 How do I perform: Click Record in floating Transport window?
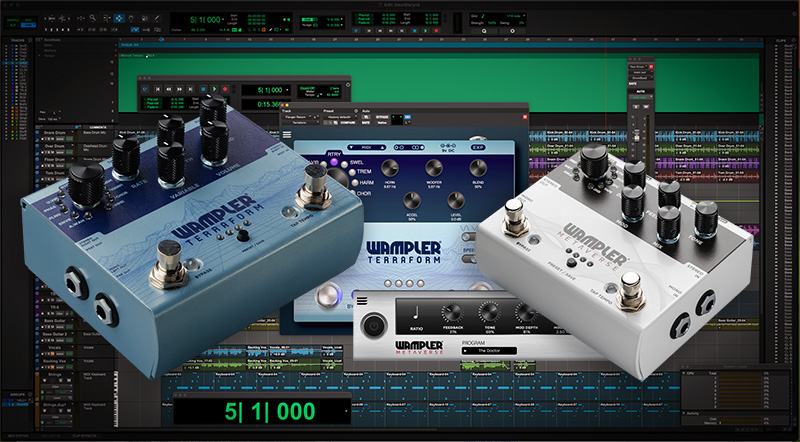(225, 89)
